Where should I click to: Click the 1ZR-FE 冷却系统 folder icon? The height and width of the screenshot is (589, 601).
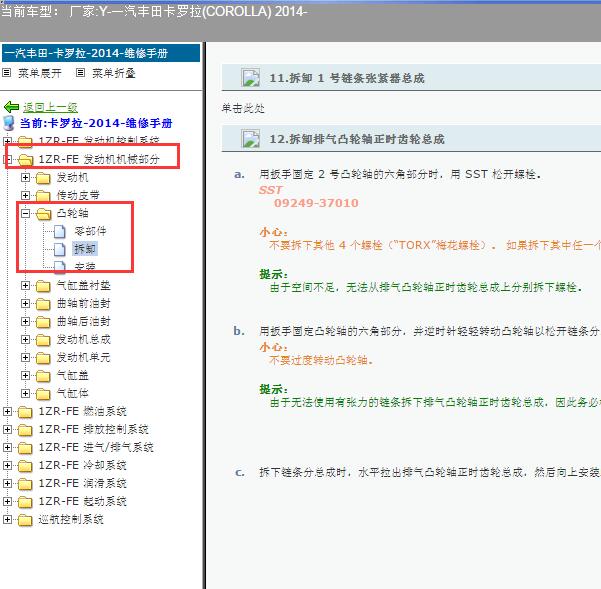[25, 466]
